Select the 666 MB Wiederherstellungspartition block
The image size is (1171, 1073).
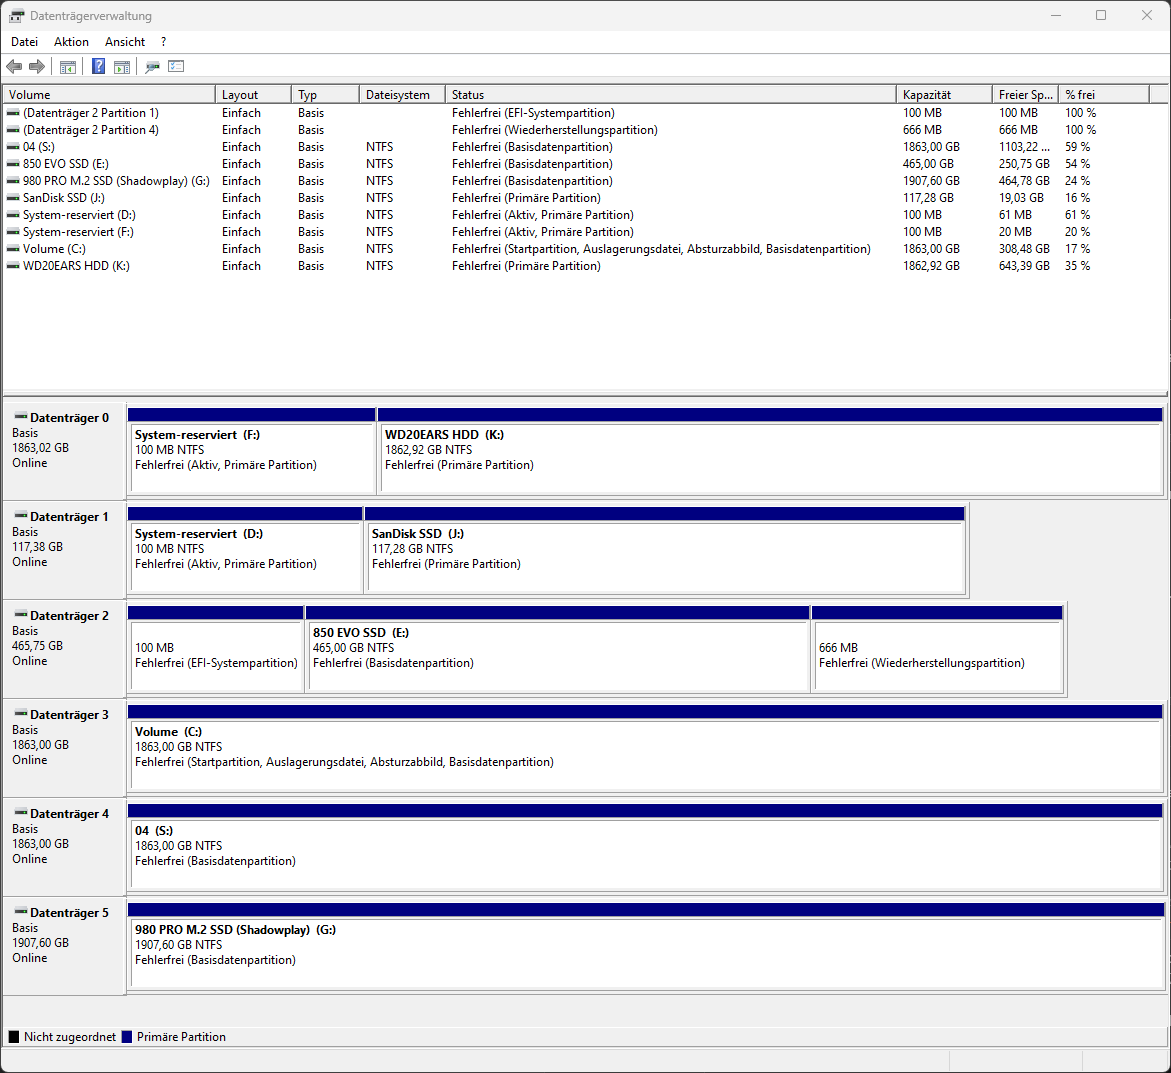tap(937, 649)
